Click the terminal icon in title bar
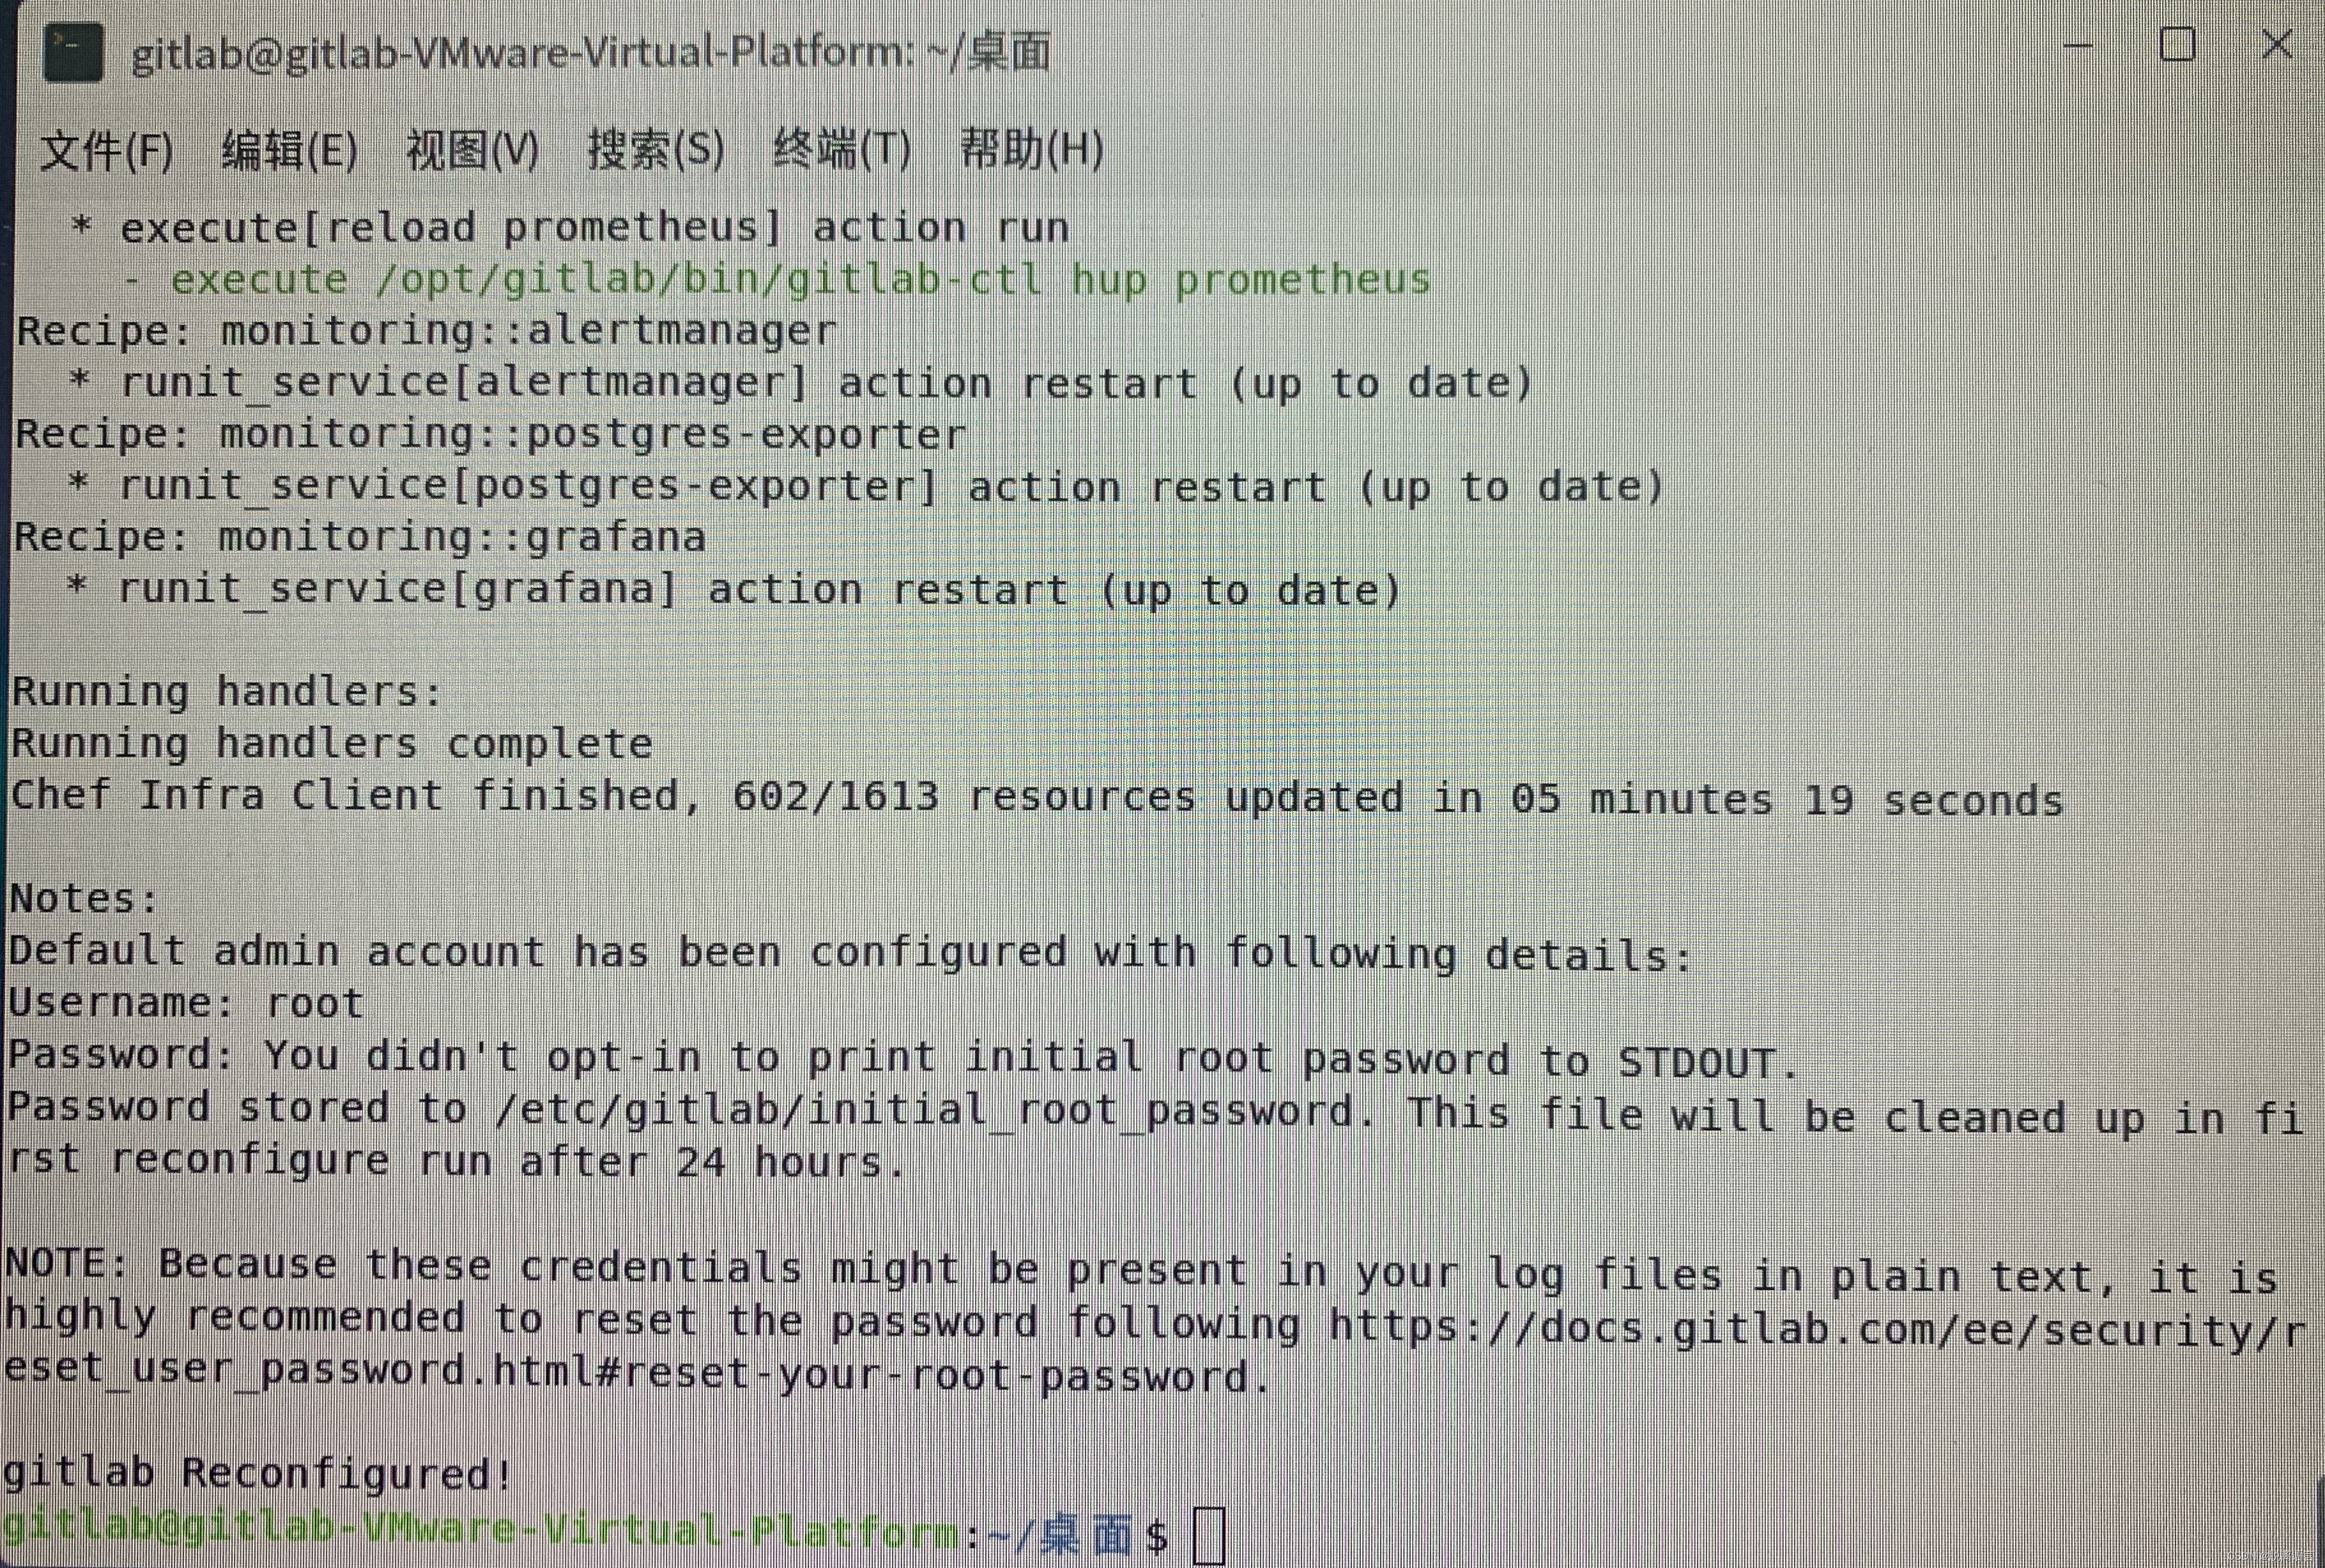The width and height of the screenshot is (2325, 1568). pyautogui.click(x=73, y=52)
